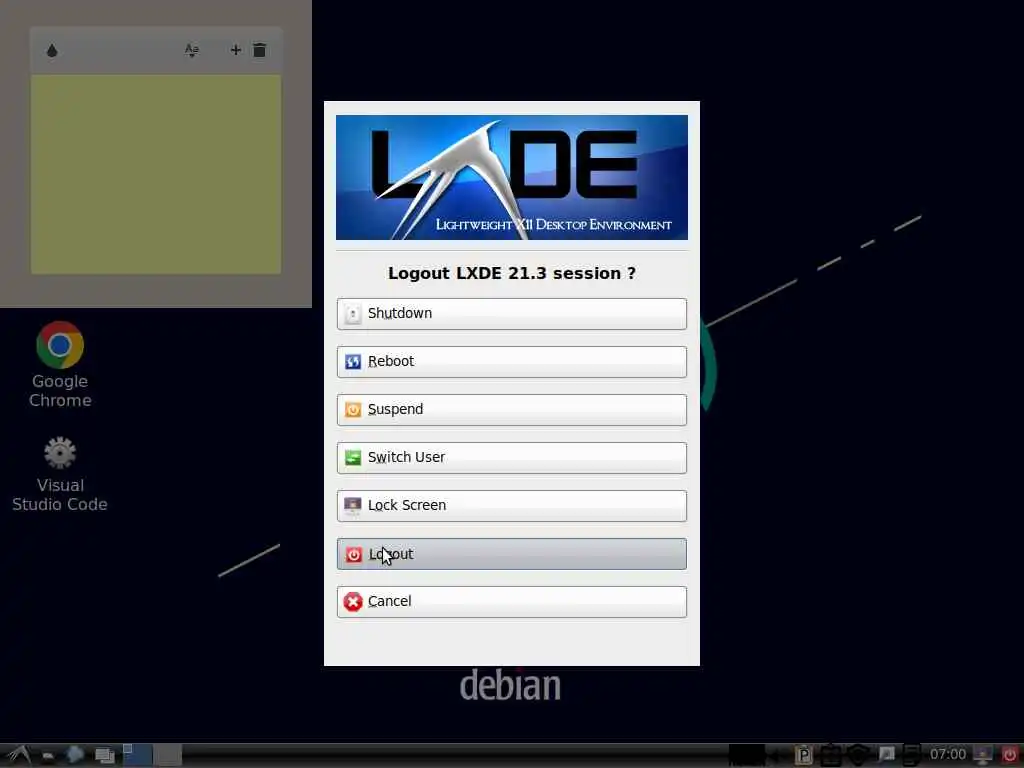
Task: Switch to the first workspace in pager
Action: point(138,755)
